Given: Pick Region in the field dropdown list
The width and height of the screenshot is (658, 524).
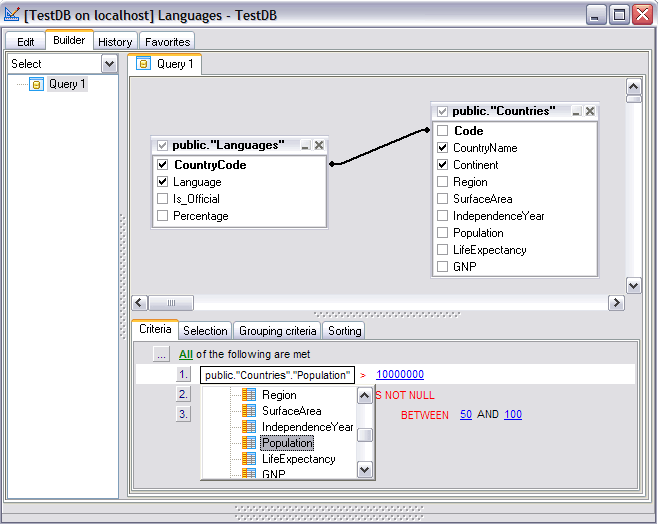Looking at the screenshot, I should [x=279, y=395].
